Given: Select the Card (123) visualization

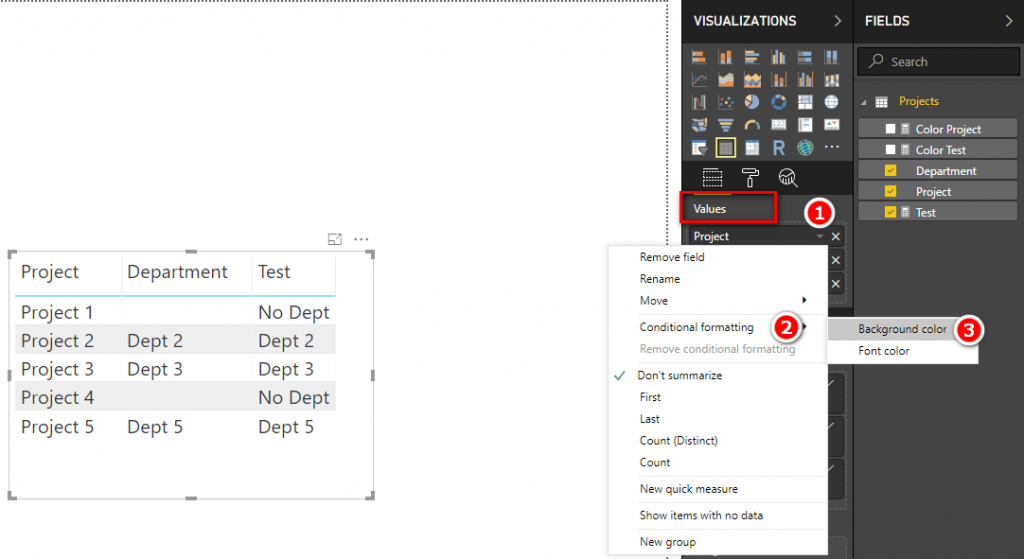Looking at the screenshot, I should tap(778, 125).
